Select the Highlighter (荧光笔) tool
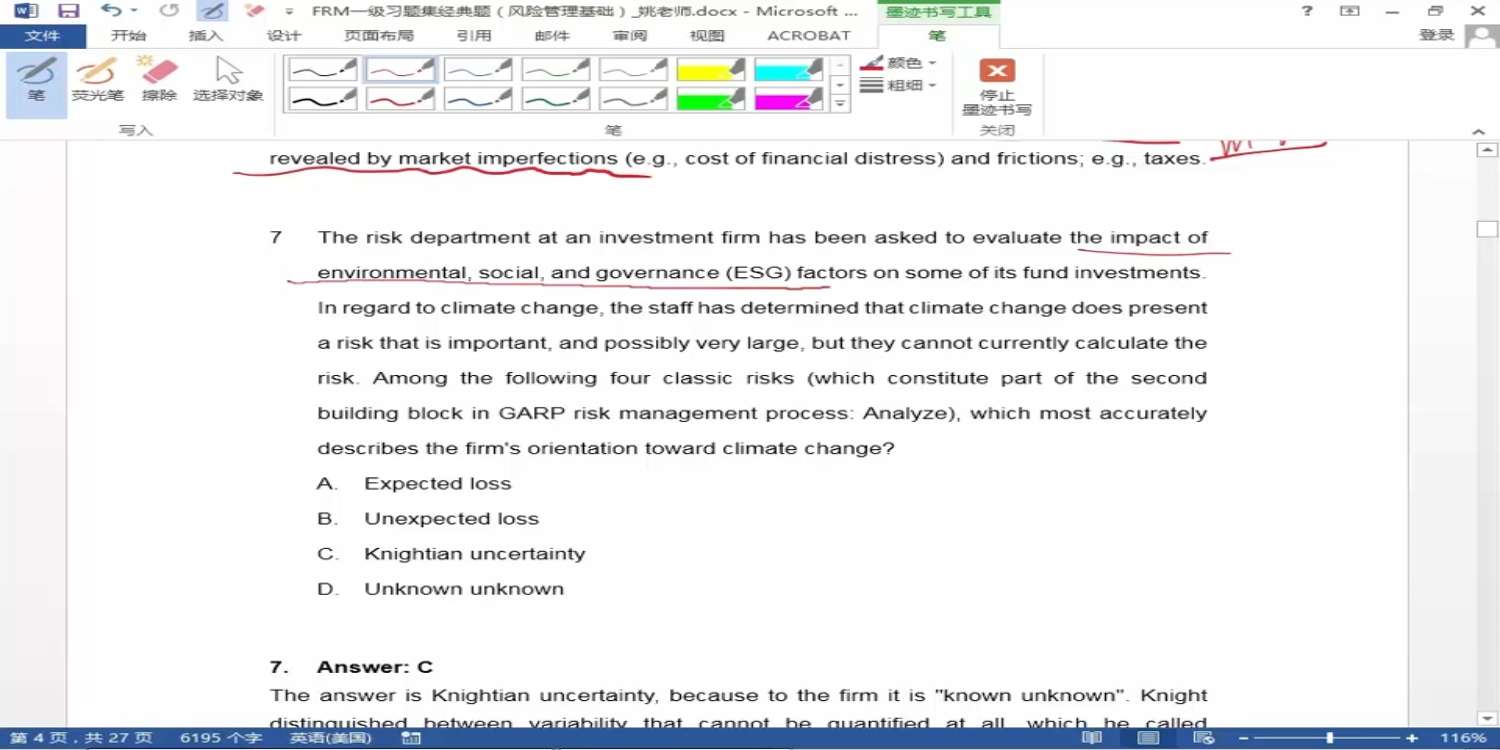This screenshot has width=1500, height=750. pos(97,80)
